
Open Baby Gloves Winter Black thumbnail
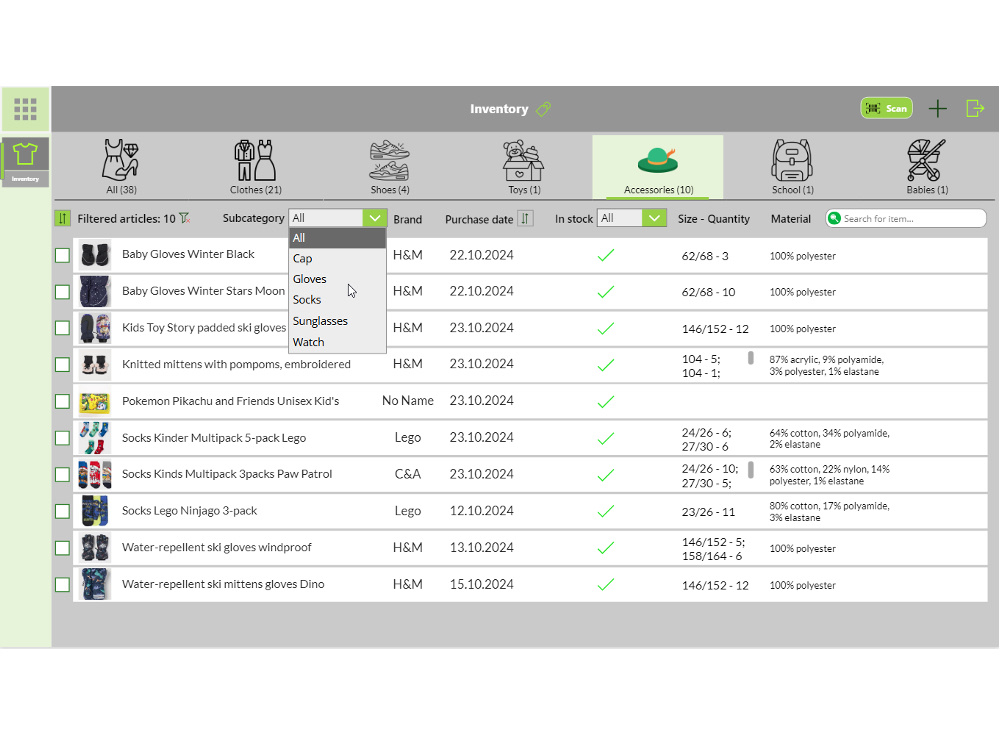point(95,255)
